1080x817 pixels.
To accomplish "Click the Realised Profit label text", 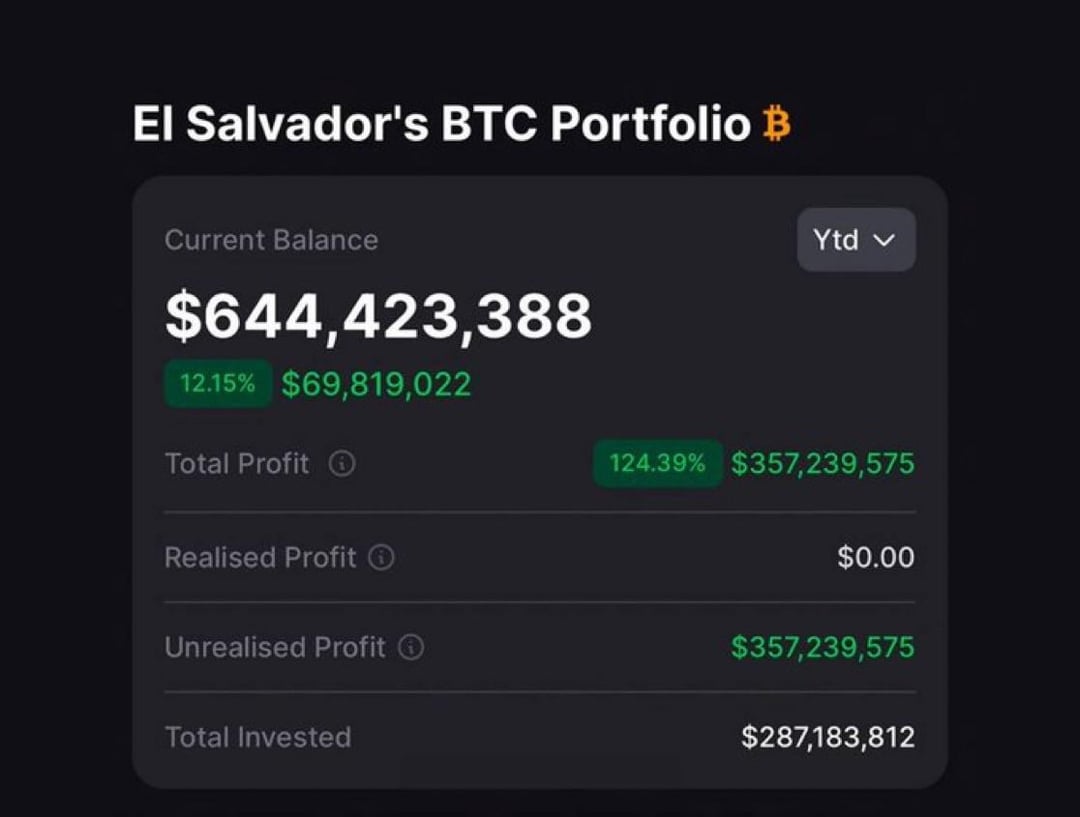I will [260, 557].
